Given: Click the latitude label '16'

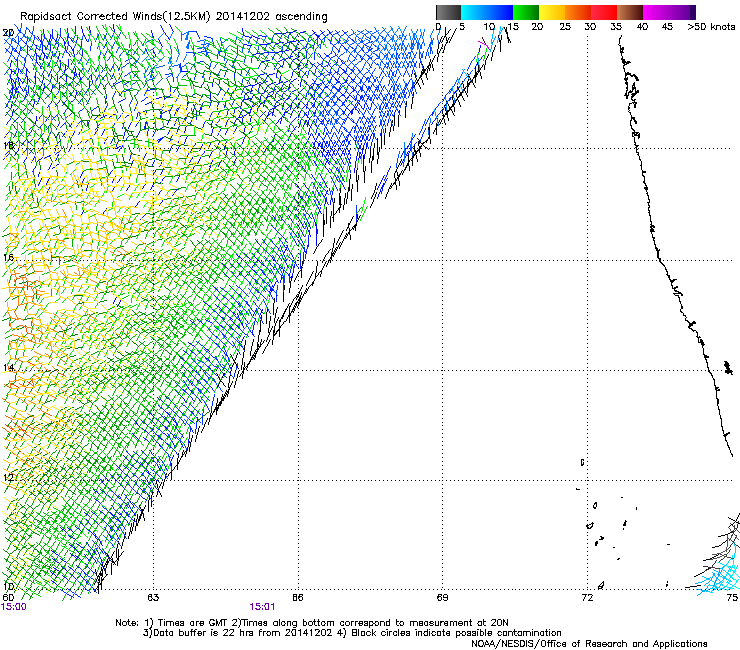Looking at the screenshot, I should 8,258.
